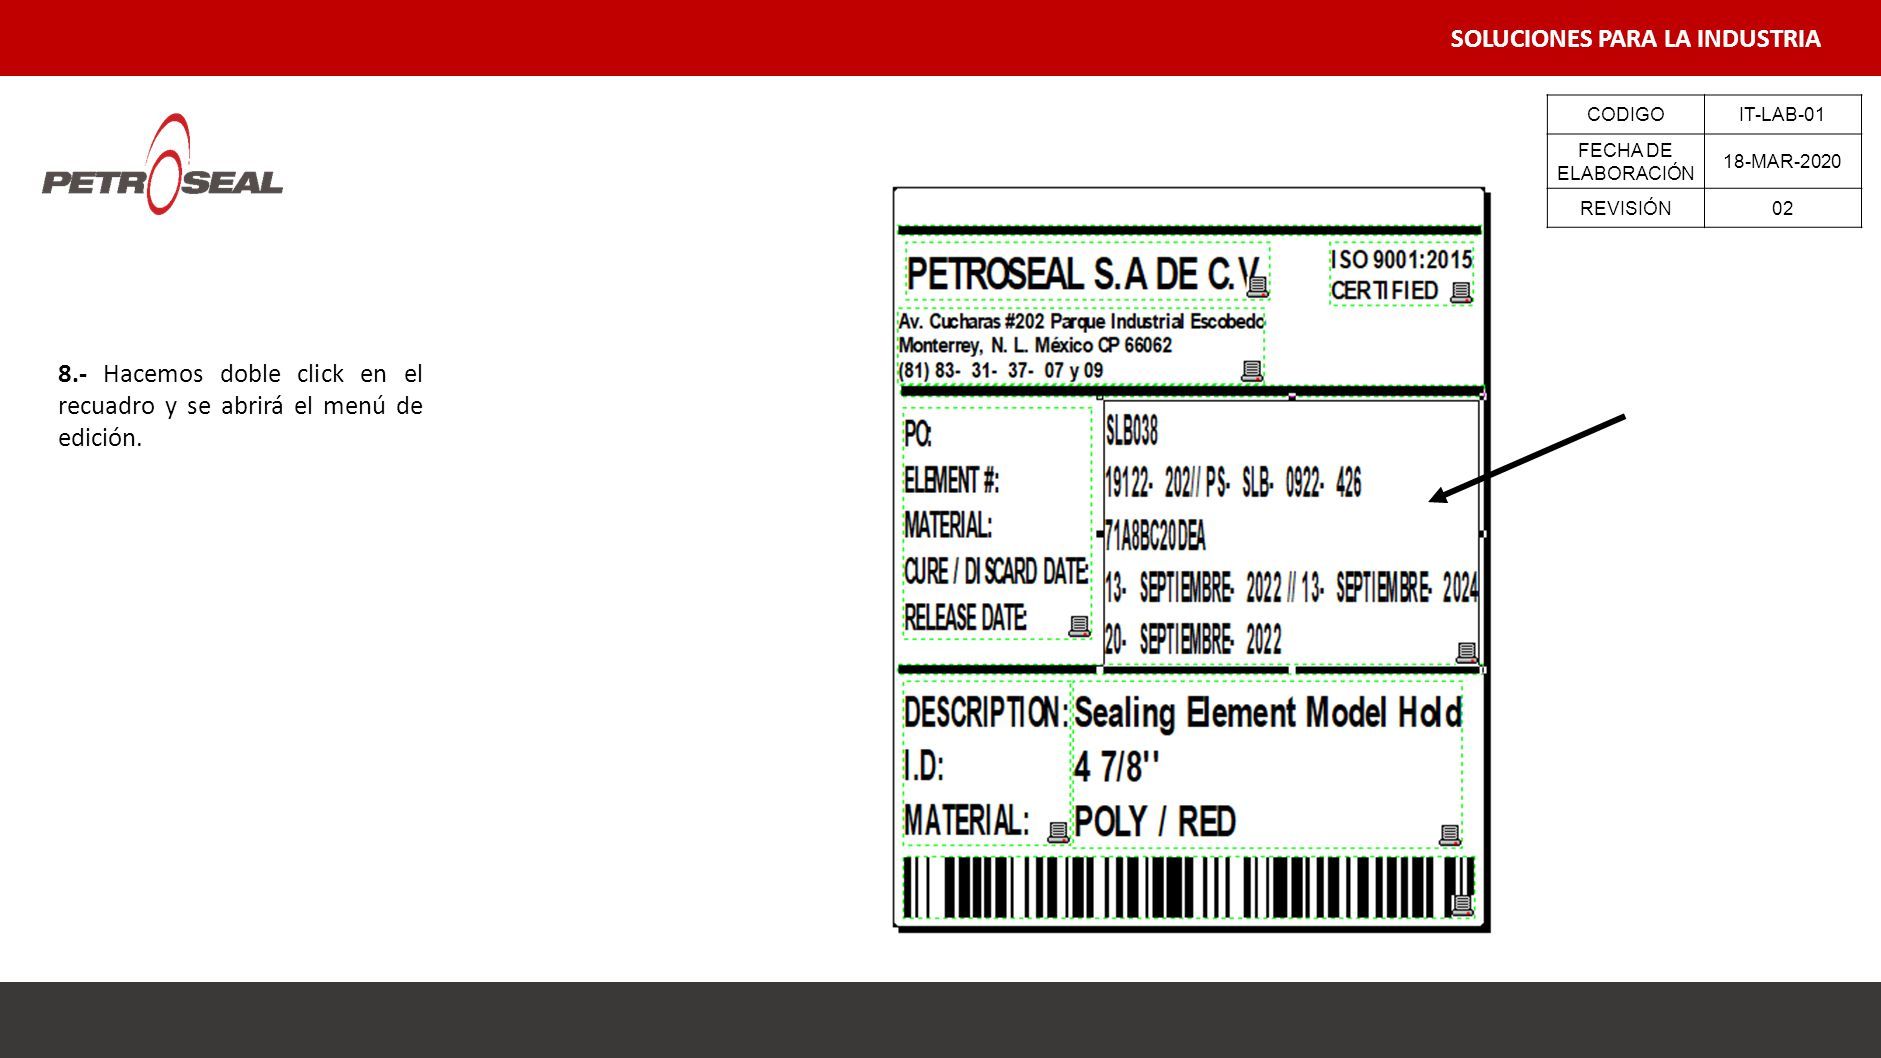Click the ISO 9001:2015 text

1401,260
